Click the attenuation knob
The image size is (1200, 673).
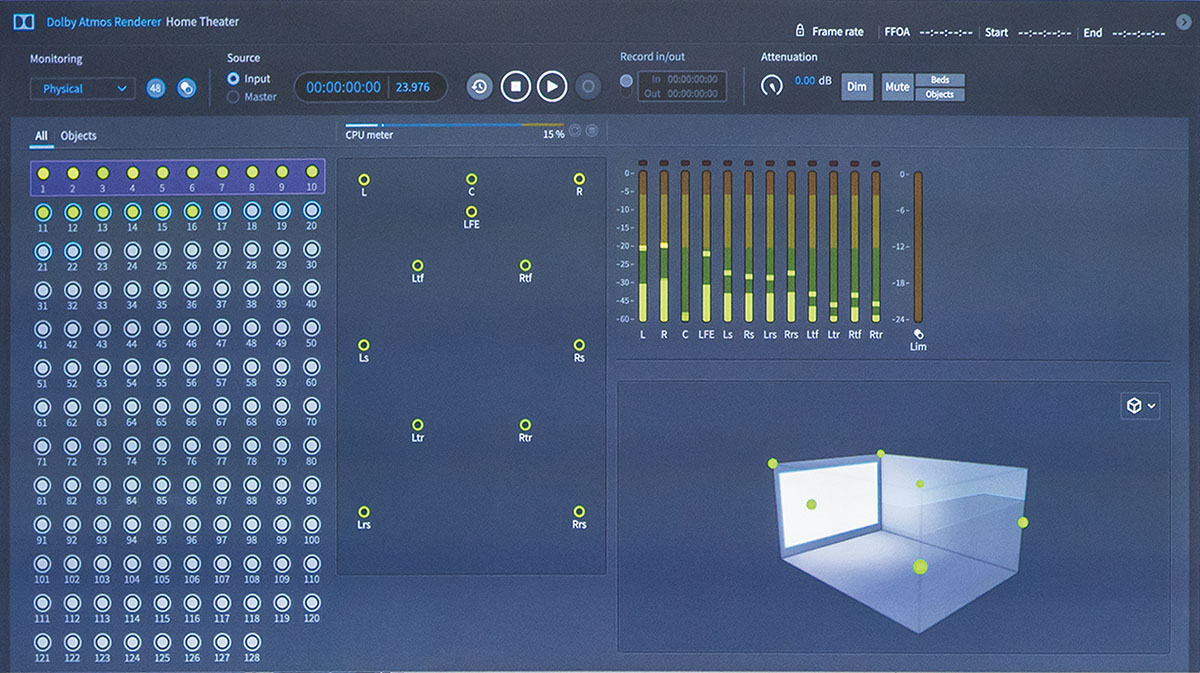[x=771, y=87]
